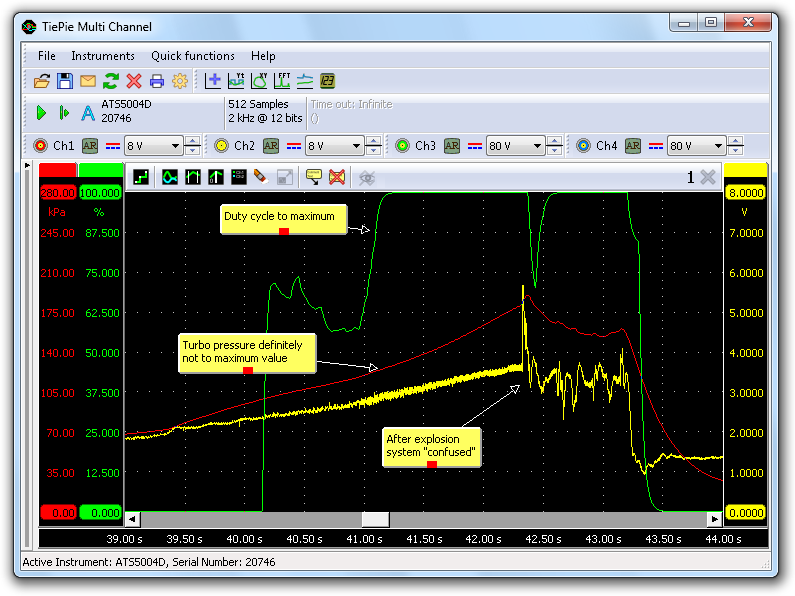Open the Instruments menu

(103, 56)
